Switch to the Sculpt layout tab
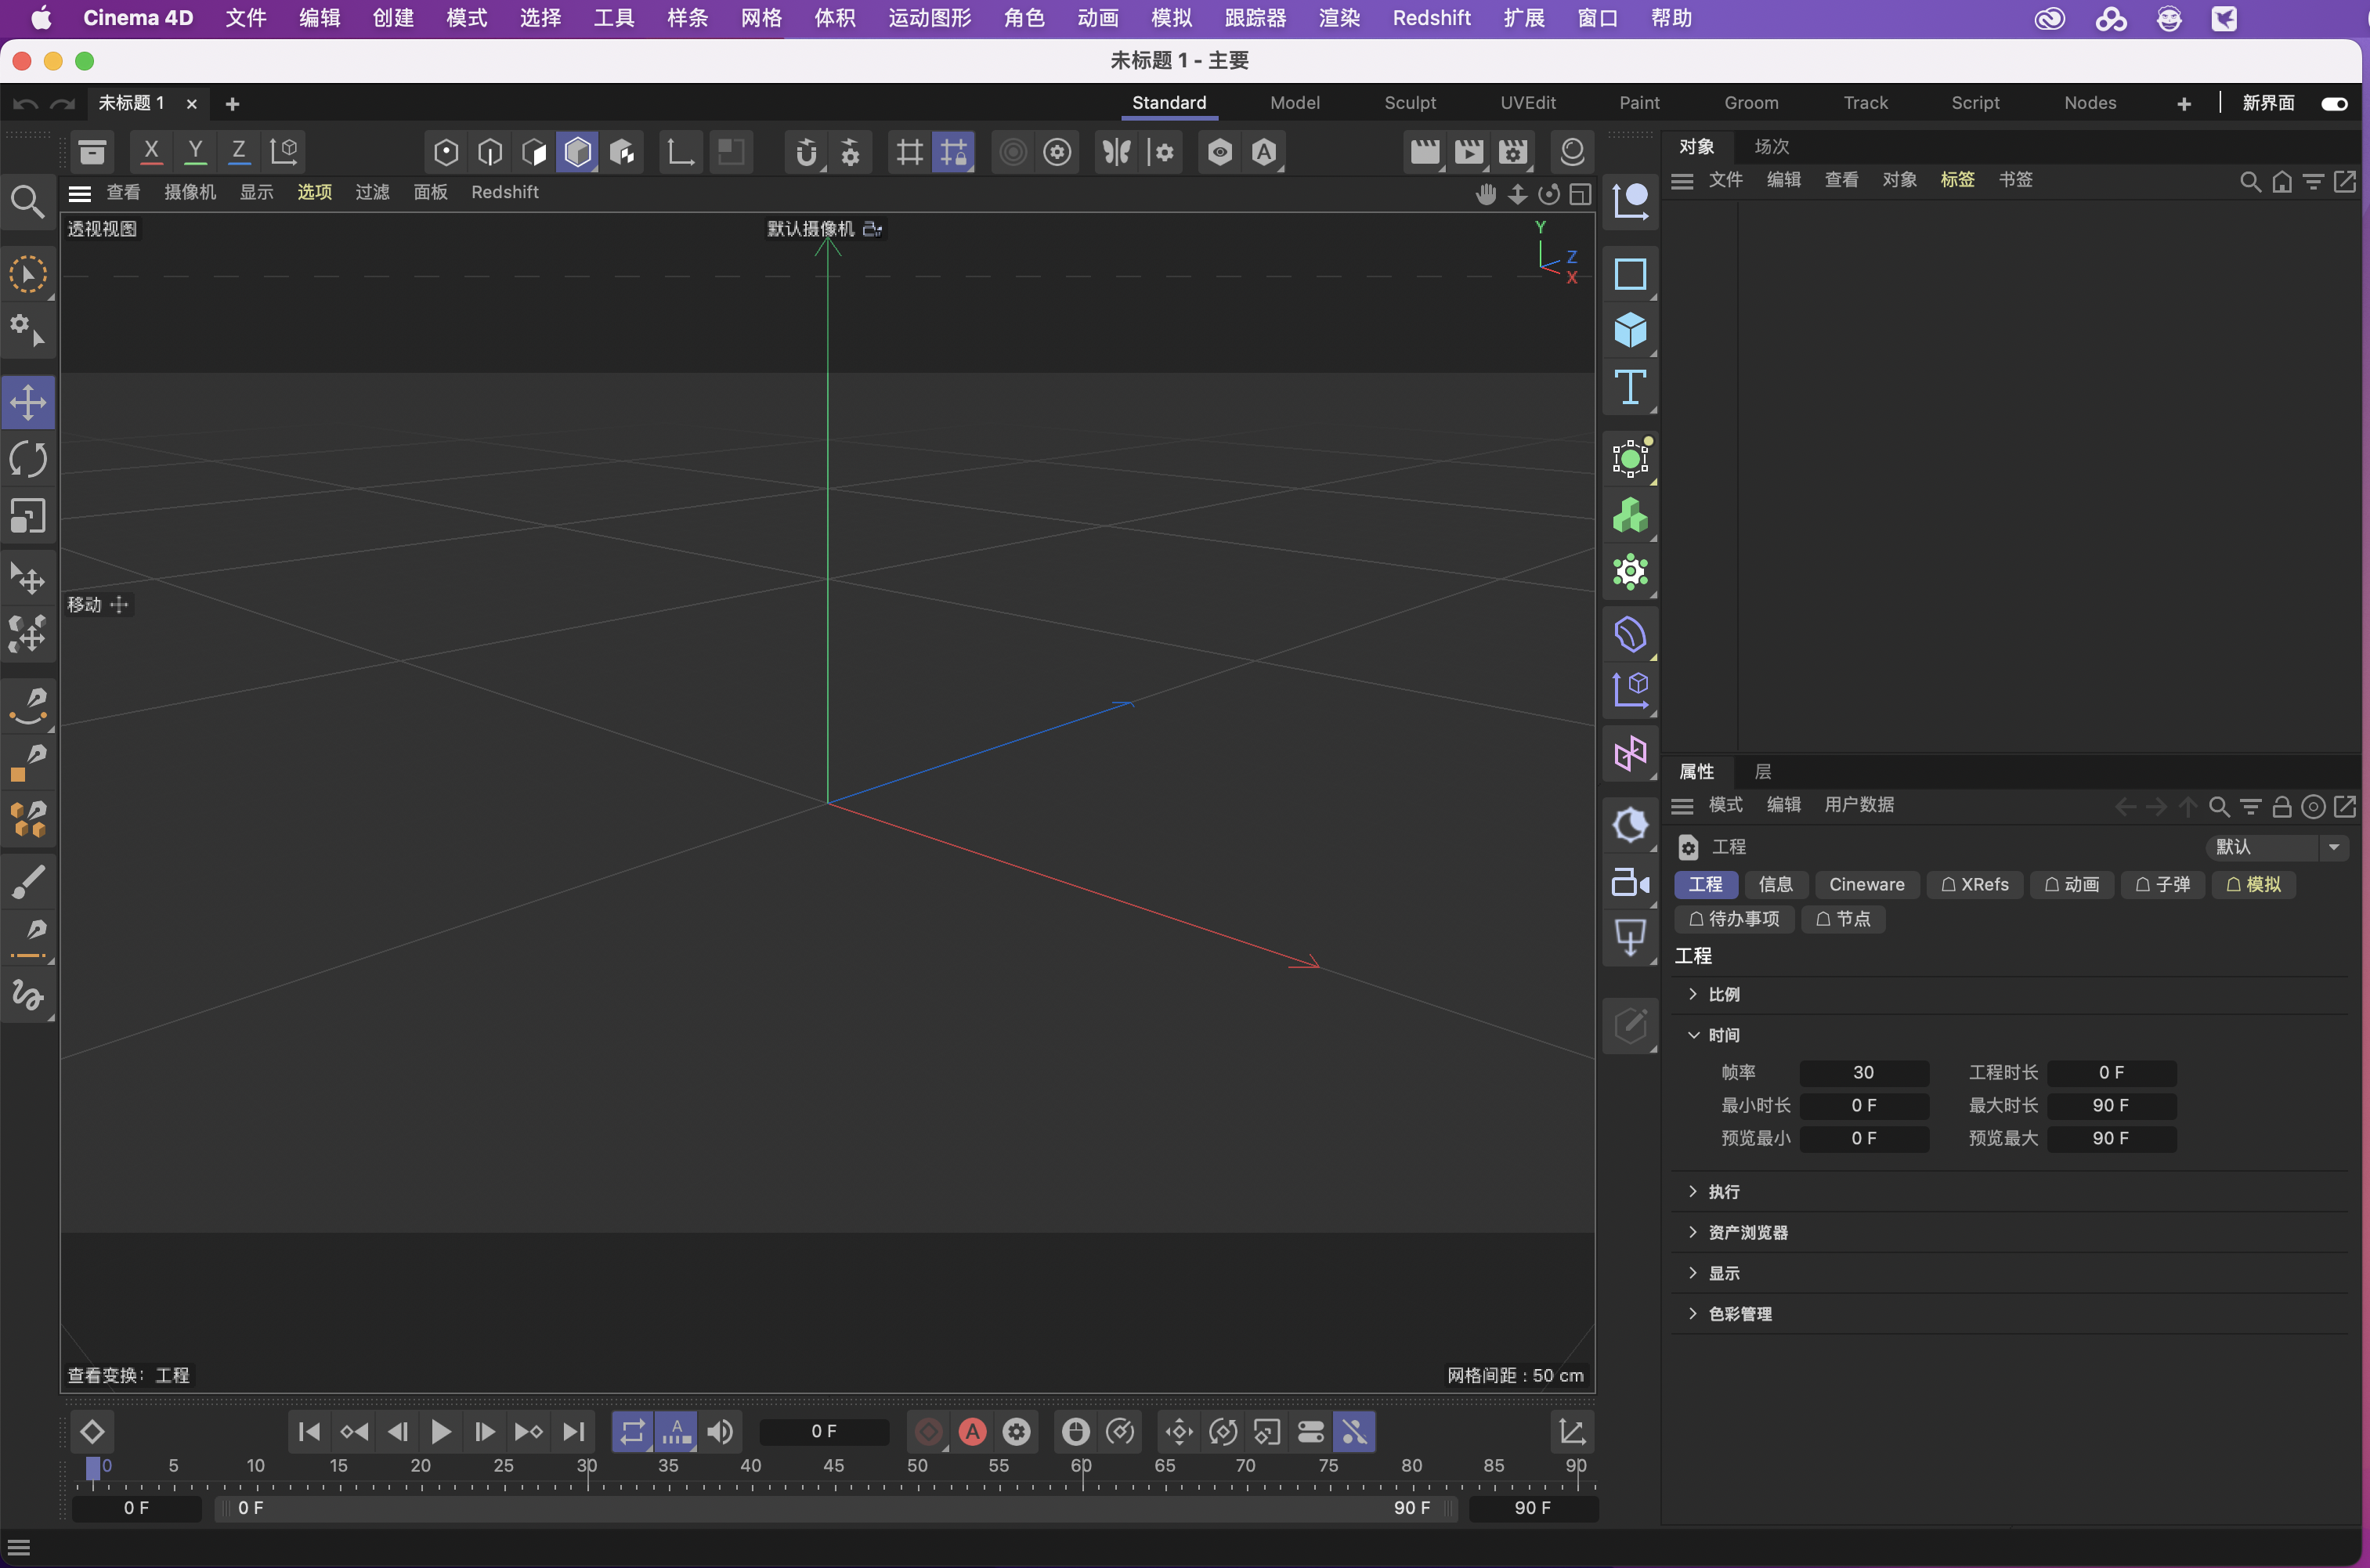The height and width of the screenshot is (1568, 2370). 1409,103
